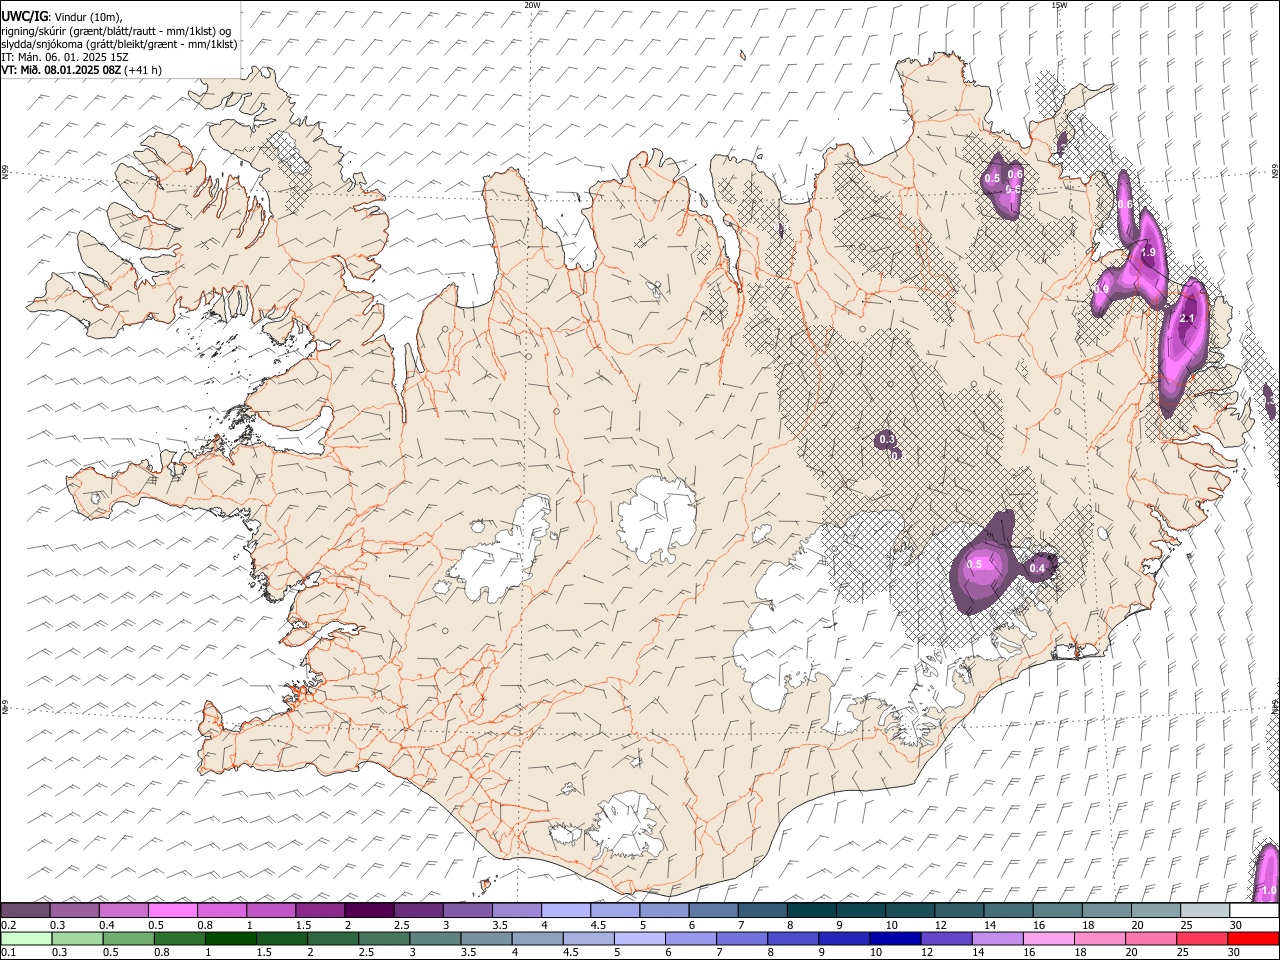Viewport: 1280px width, 960px height.
Task: Click the light pink rain swatch at 16
Action: [x=1047, y=939]
